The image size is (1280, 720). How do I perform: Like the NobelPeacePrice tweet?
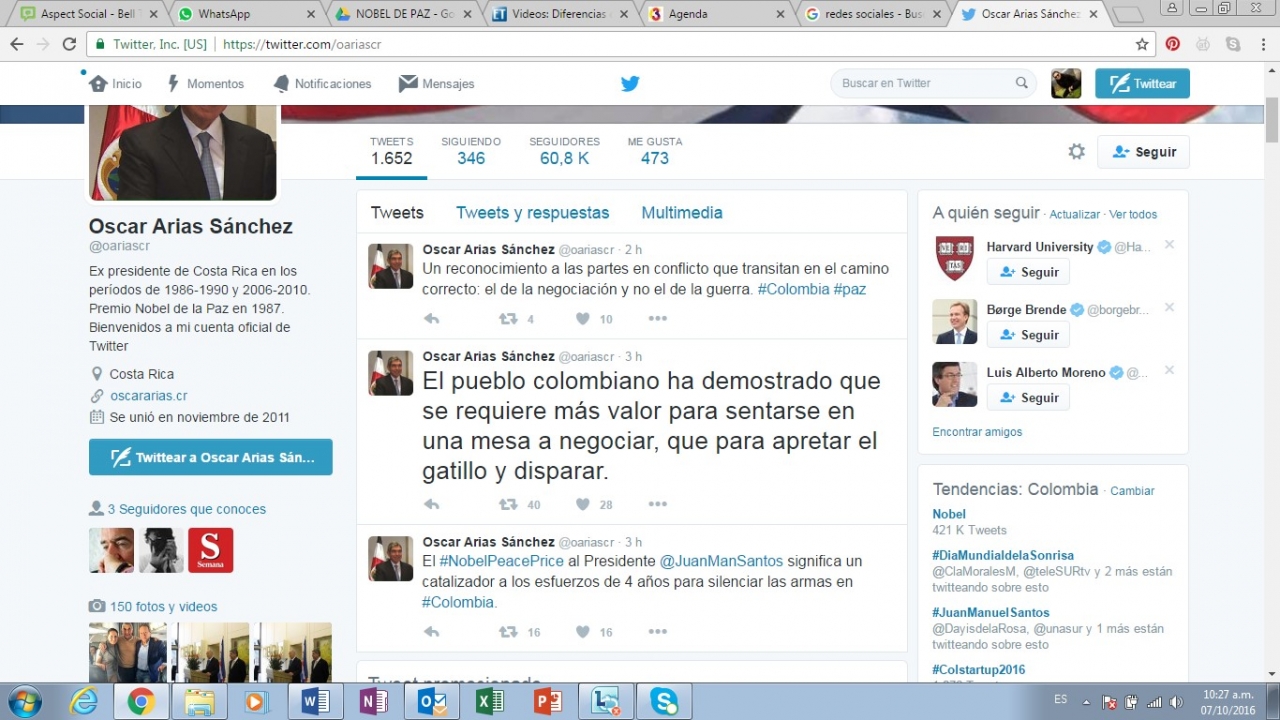tap(583, 632)
